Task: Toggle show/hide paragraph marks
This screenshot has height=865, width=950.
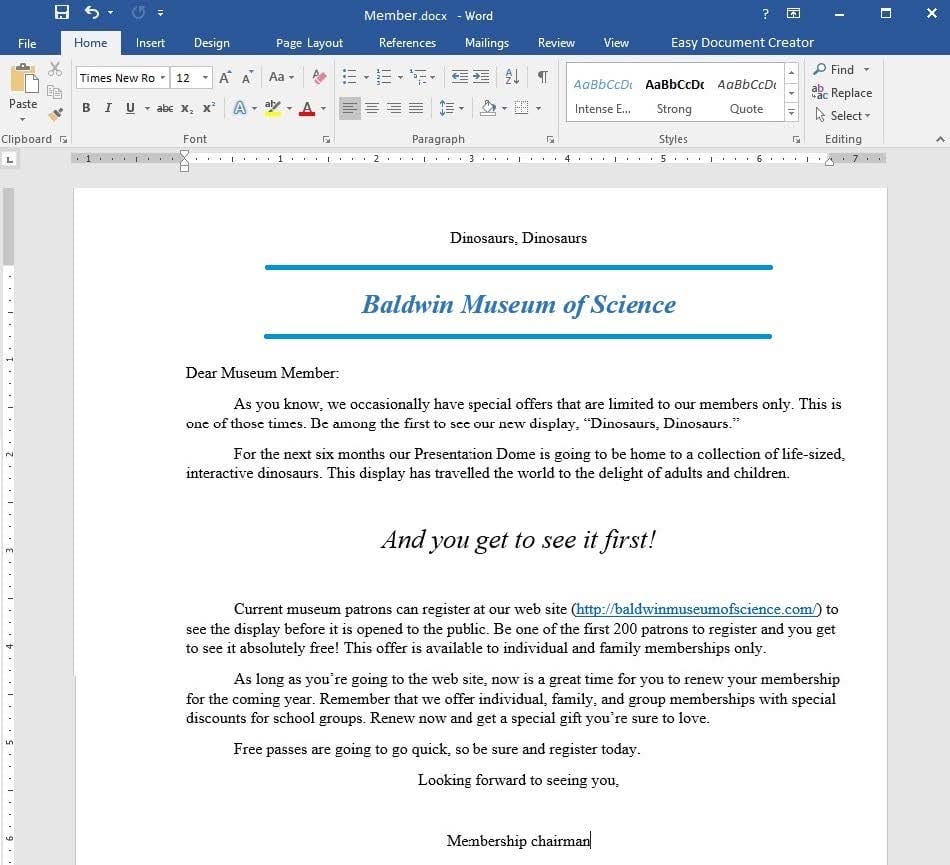Action: 542,77
